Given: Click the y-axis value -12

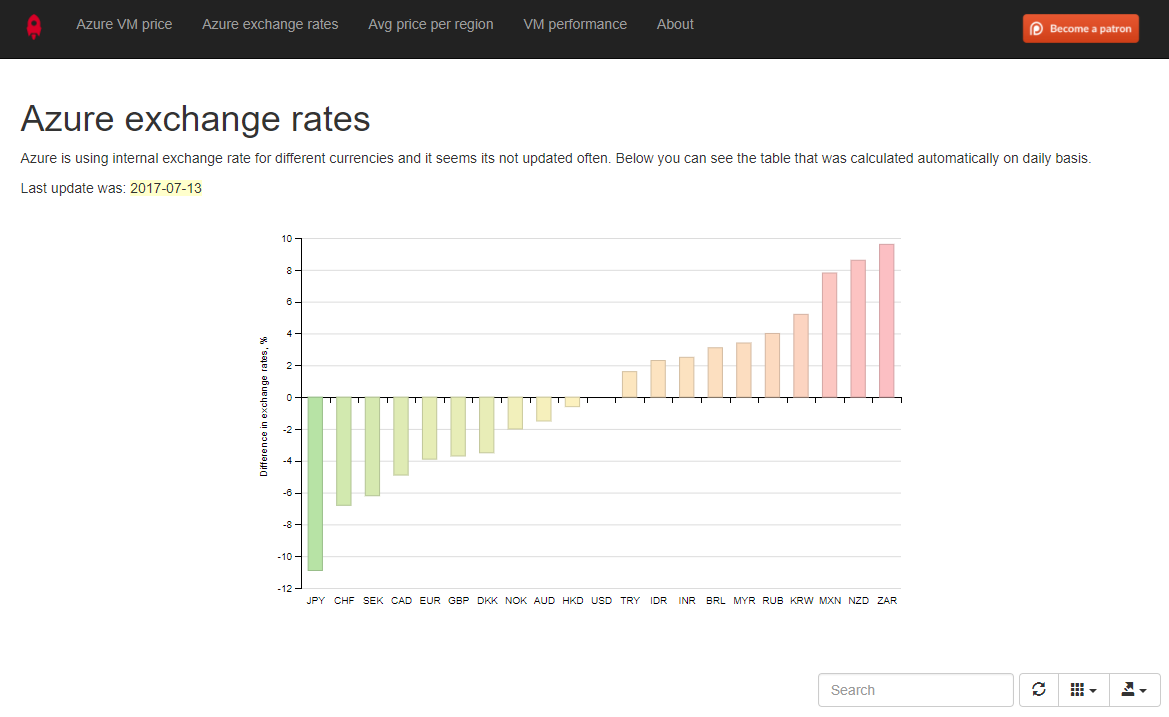Looking at the screenshot, I should [285, 589].
